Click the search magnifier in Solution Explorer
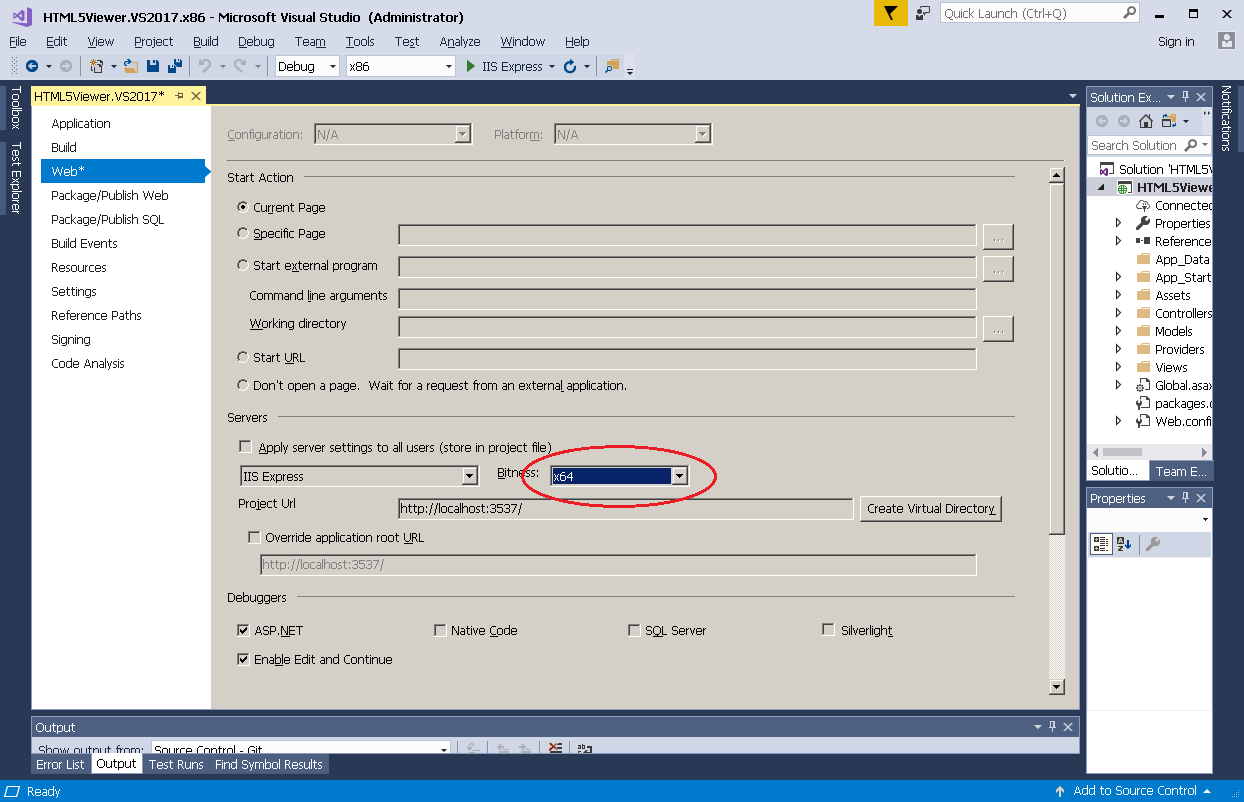Viewport: 1244px width, 802px height. click(x=1190, y=145)
